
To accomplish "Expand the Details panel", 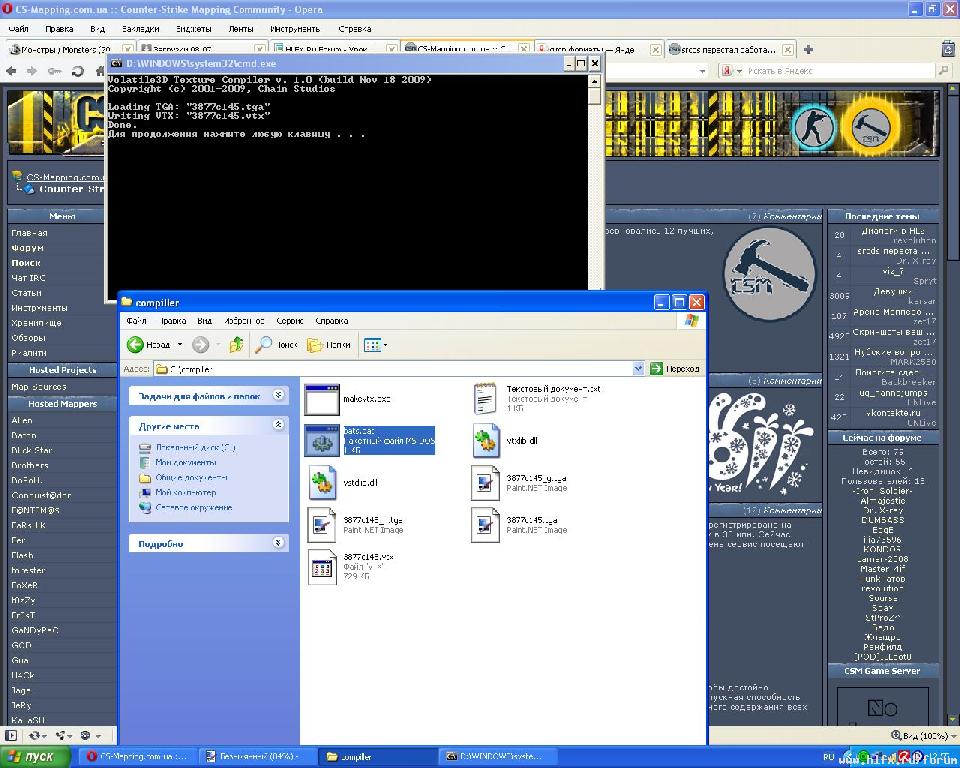I will coord(278,543).
